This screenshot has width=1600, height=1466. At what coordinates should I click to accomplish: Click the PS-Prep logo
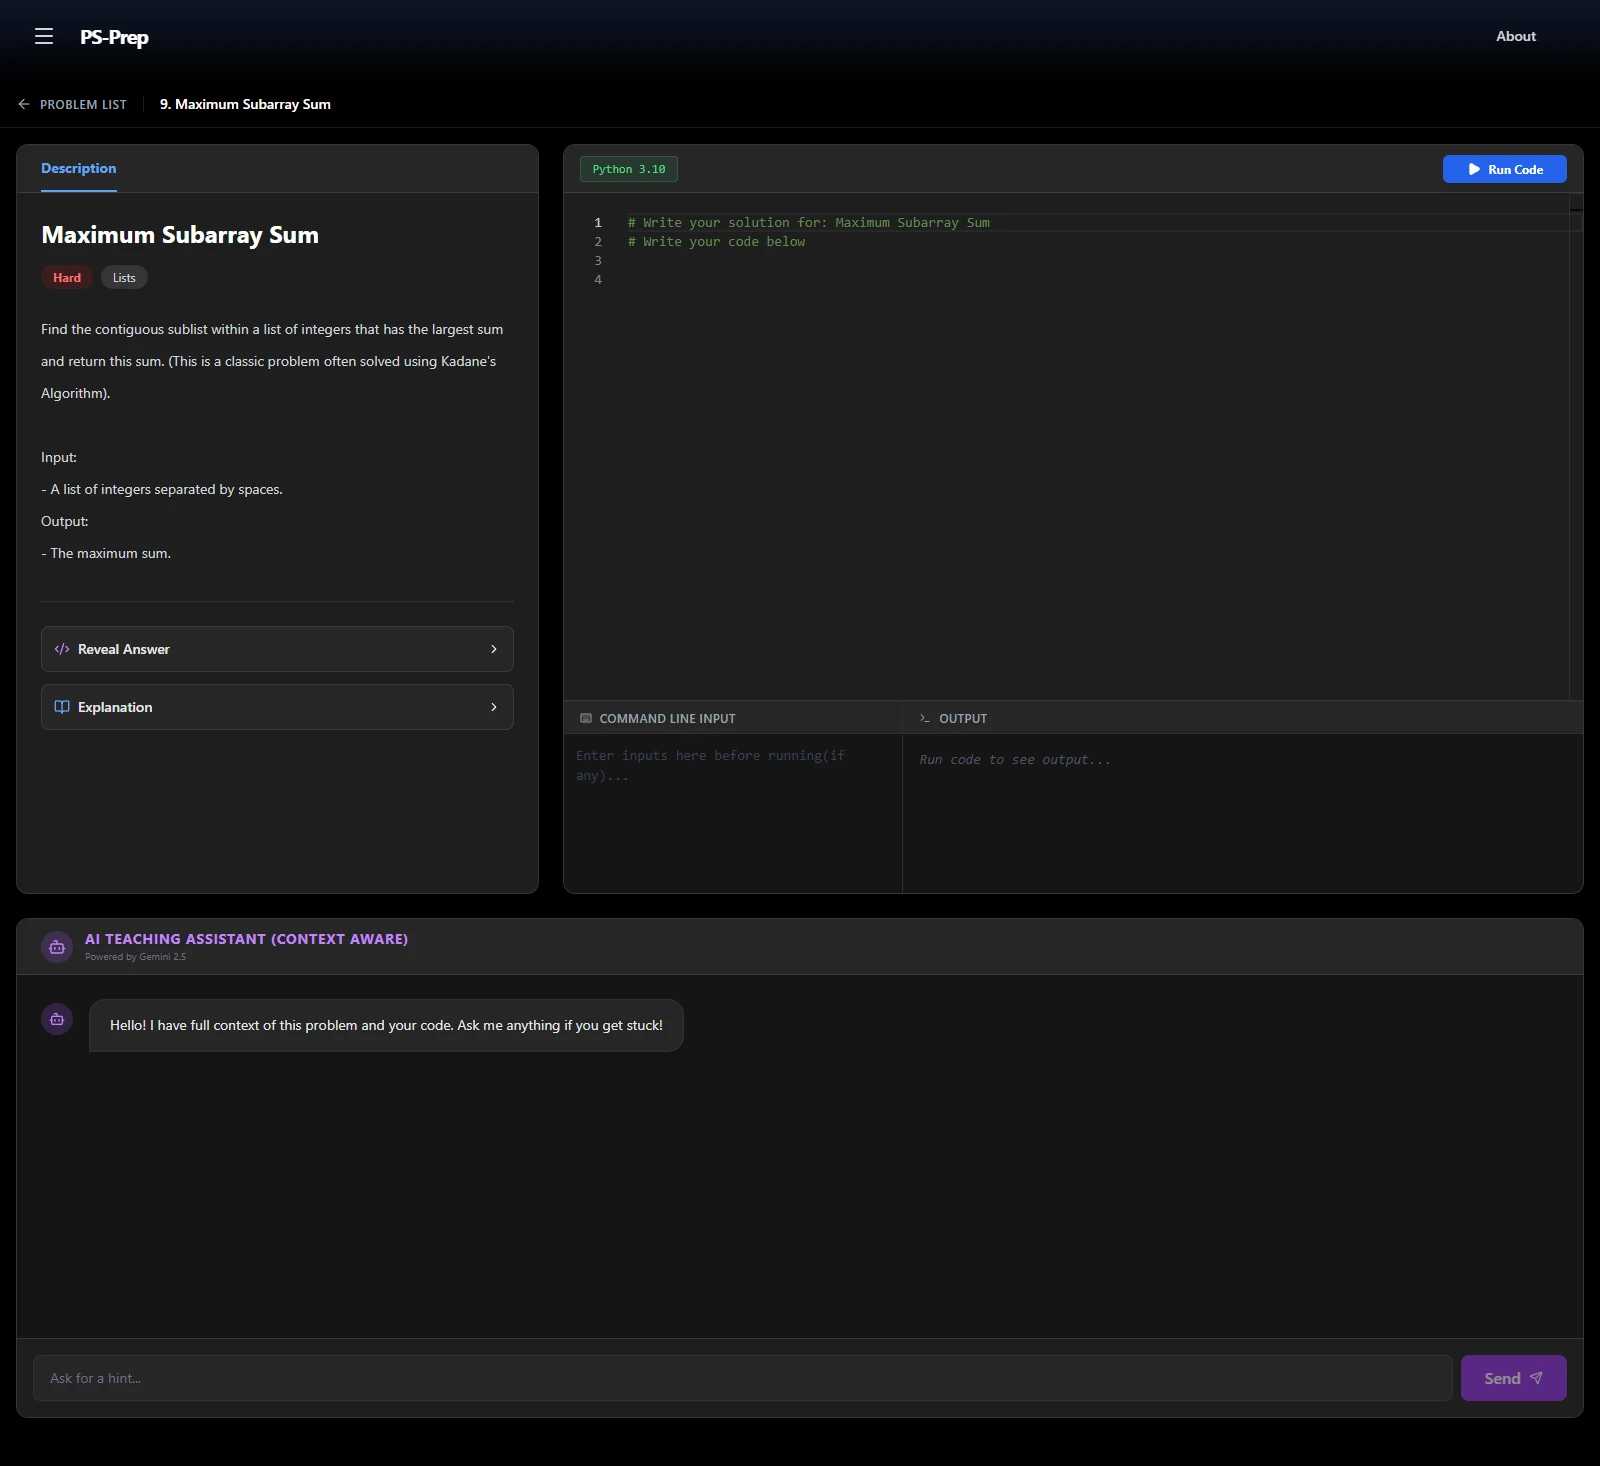114,37
